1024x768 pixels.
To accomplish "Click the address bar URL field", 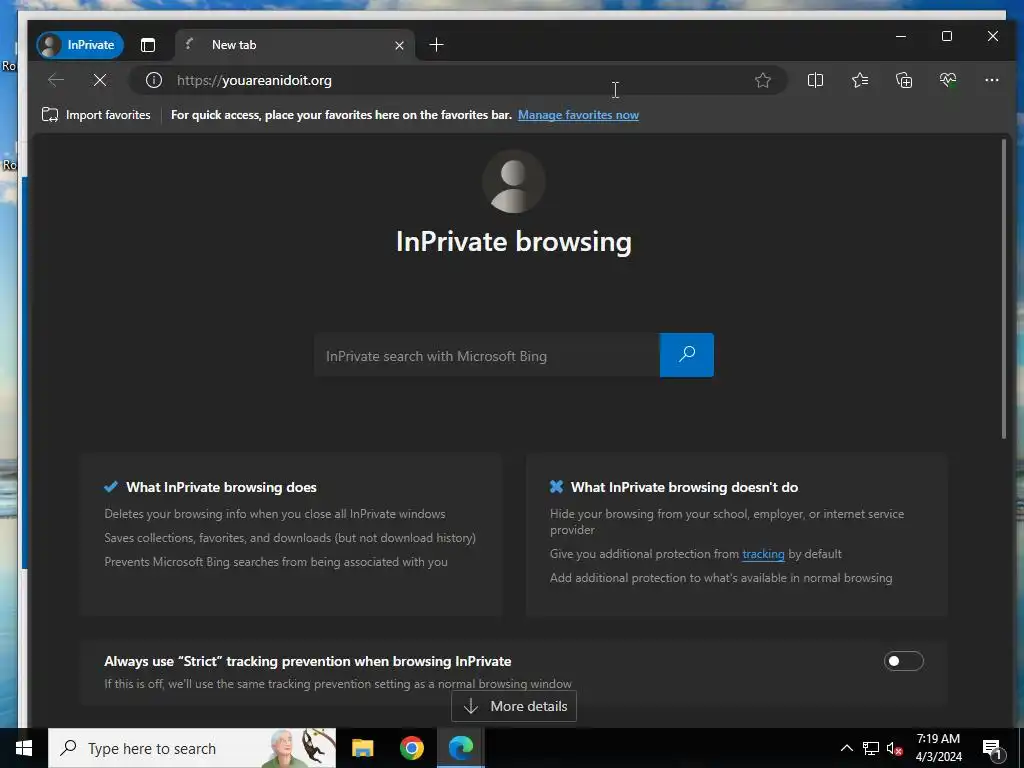I will point(457,80).
